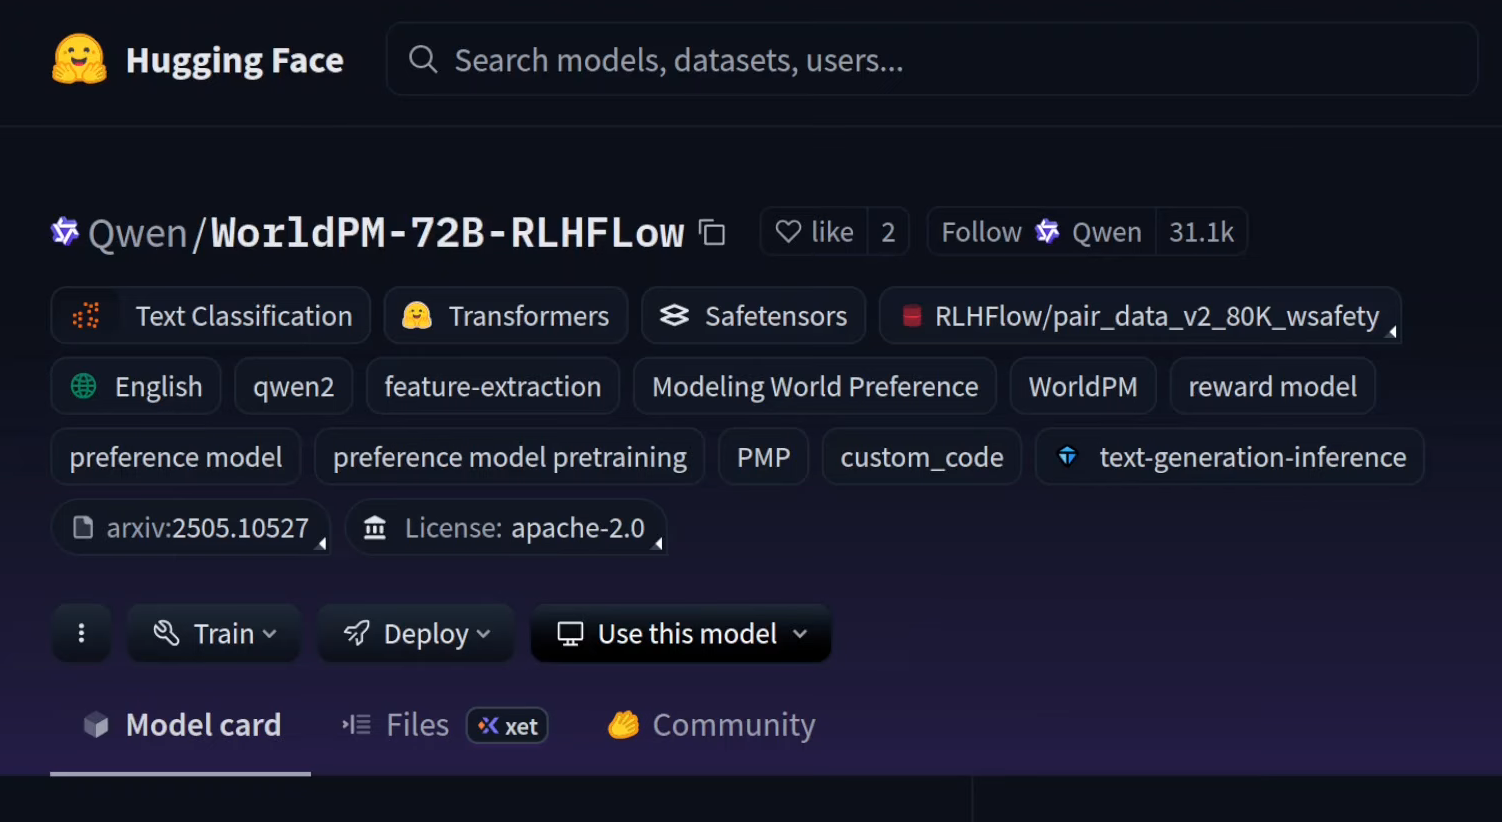1502x822 pixels.
Task: Like this model with the heart button
Action: point(814,232)
